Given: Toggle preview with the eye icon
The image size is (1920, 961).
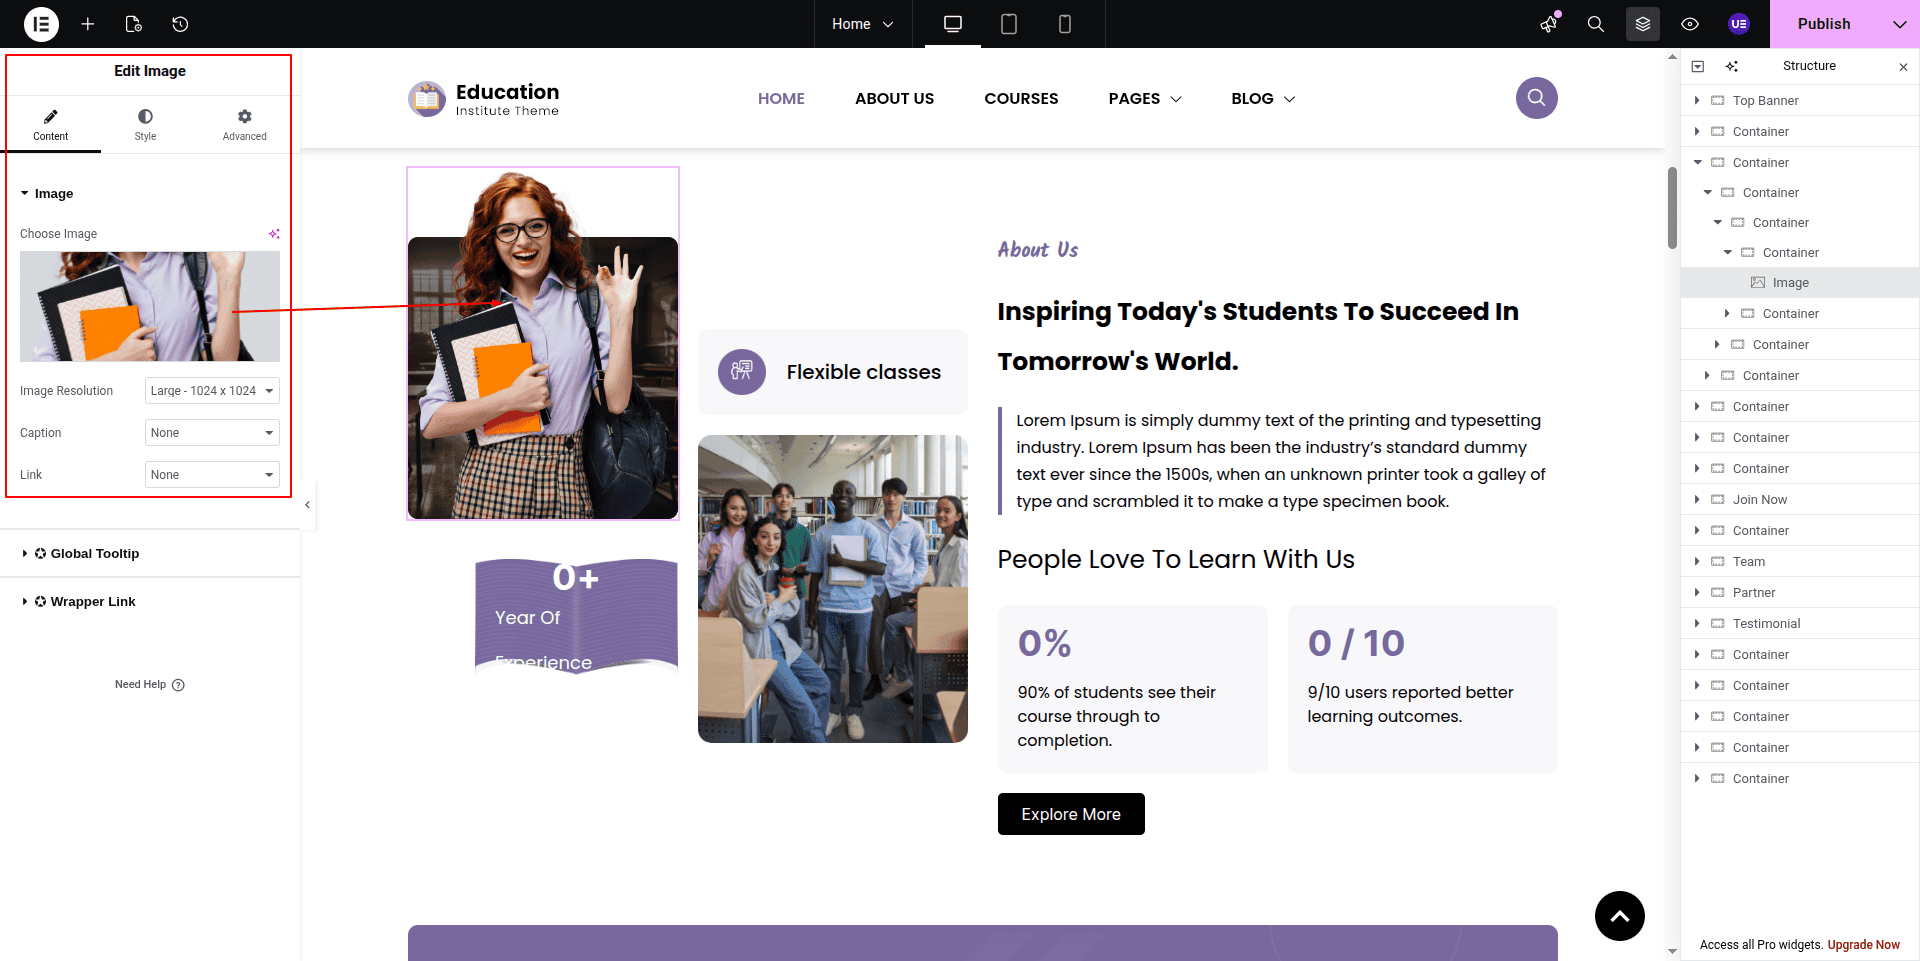Looking at the screenshot, I should [x=1690, y=24].
